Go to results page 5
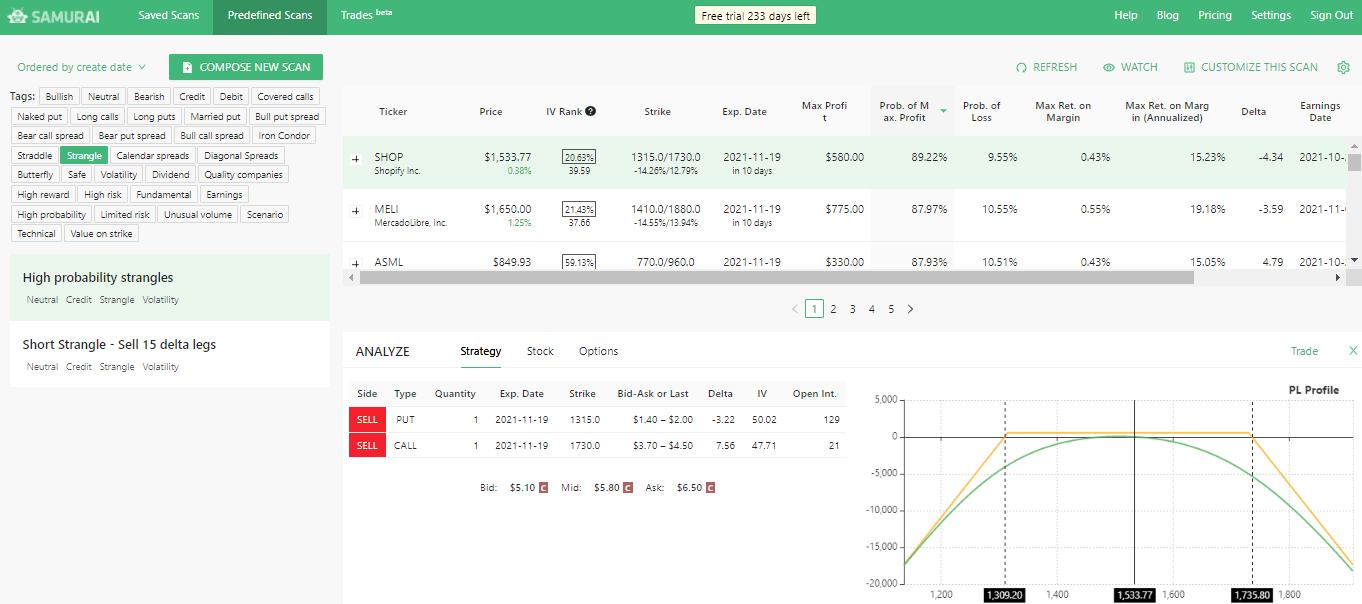The height and width of the screenshot is (604, 1362). pyautogui.click(x=891, y=309)
